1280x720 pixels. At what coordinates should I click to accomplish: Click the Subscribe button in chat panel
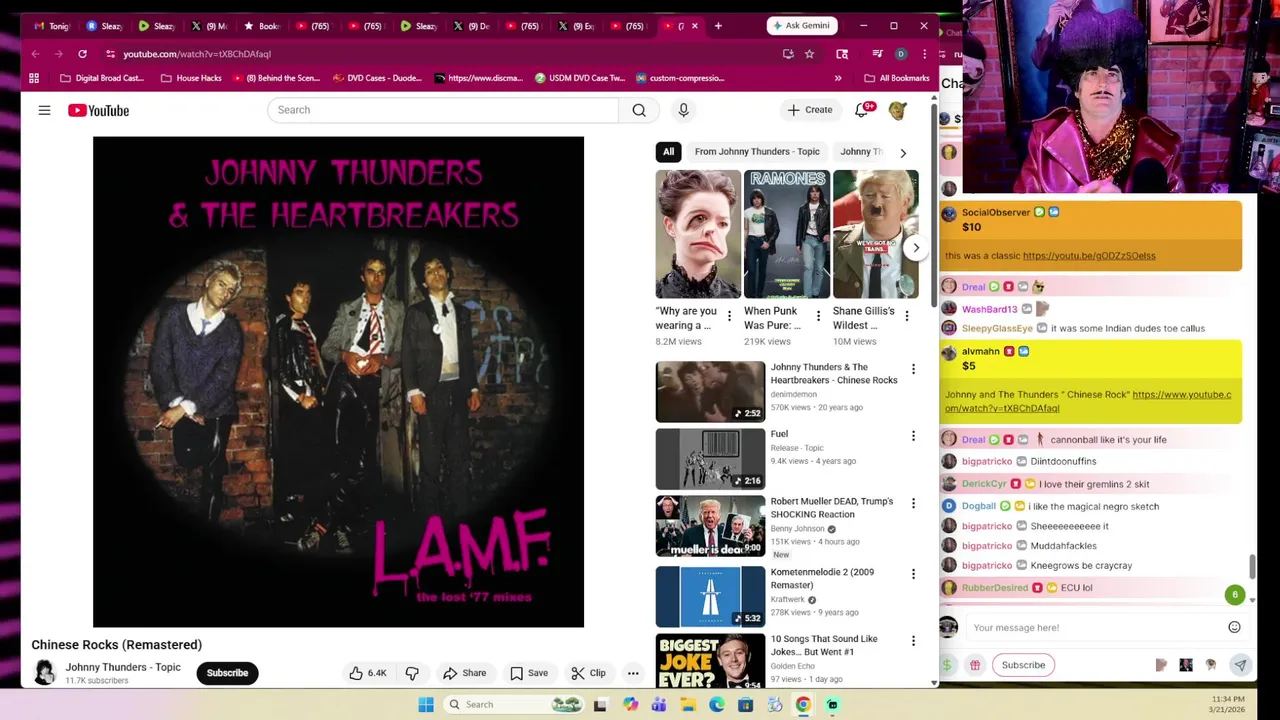point(1023,665)
